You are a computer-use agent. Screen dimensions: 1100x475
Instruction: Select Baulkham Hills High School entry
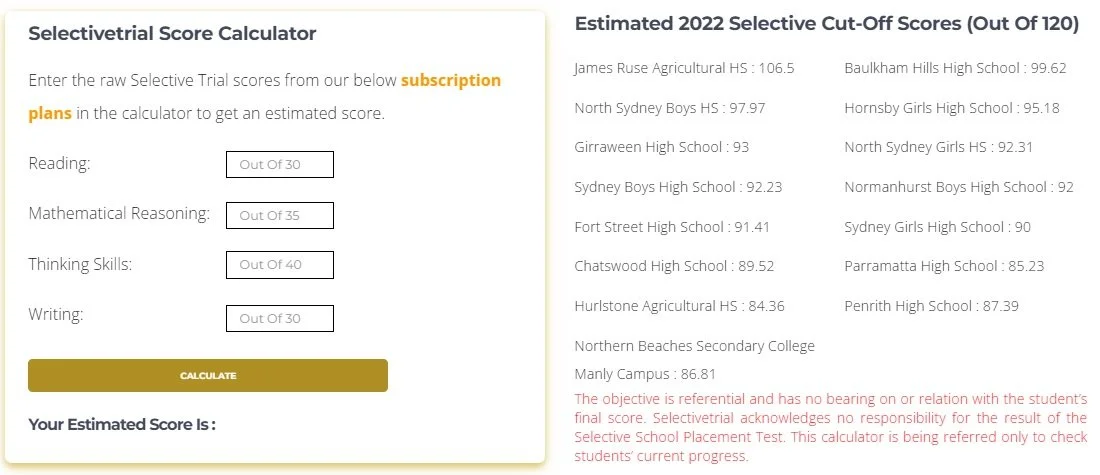coord(955,68)
